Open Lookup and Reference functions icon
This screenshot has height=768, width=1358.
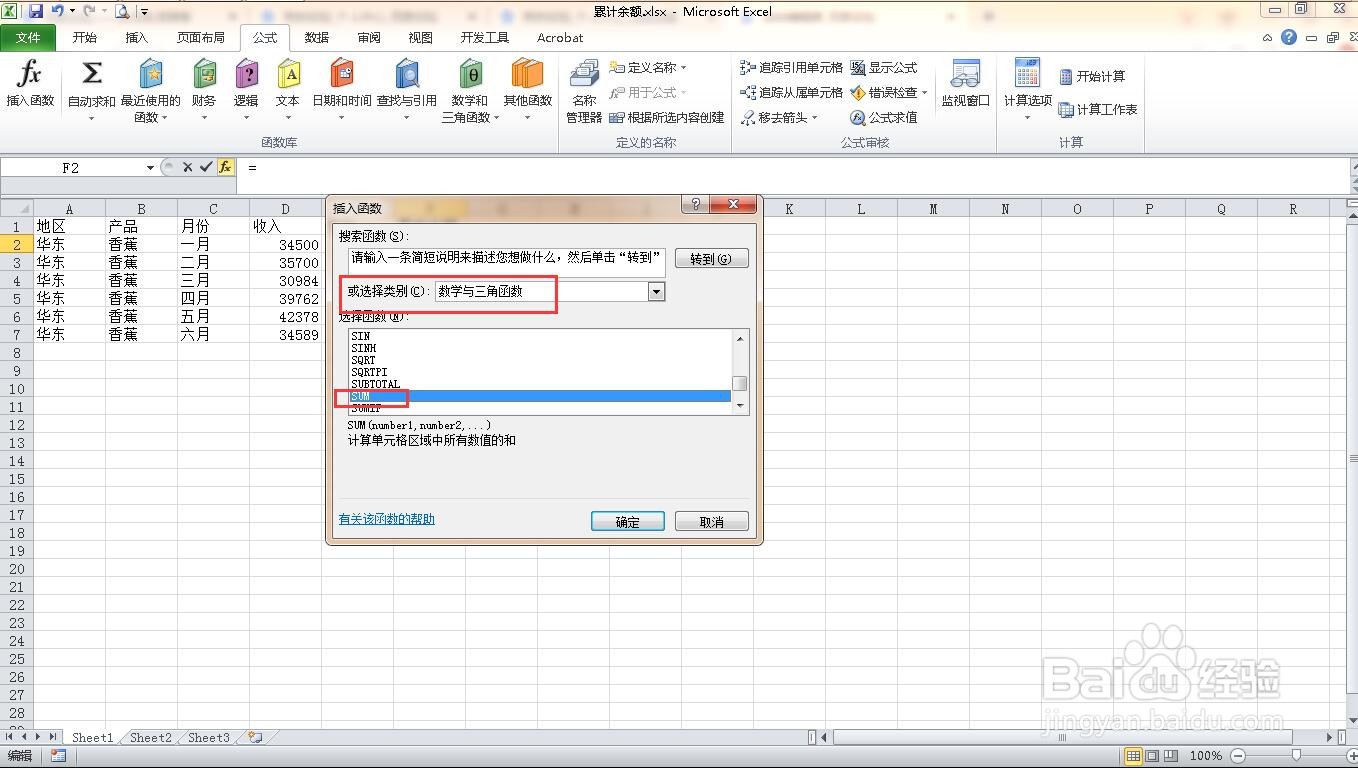[x=407, y=74]
